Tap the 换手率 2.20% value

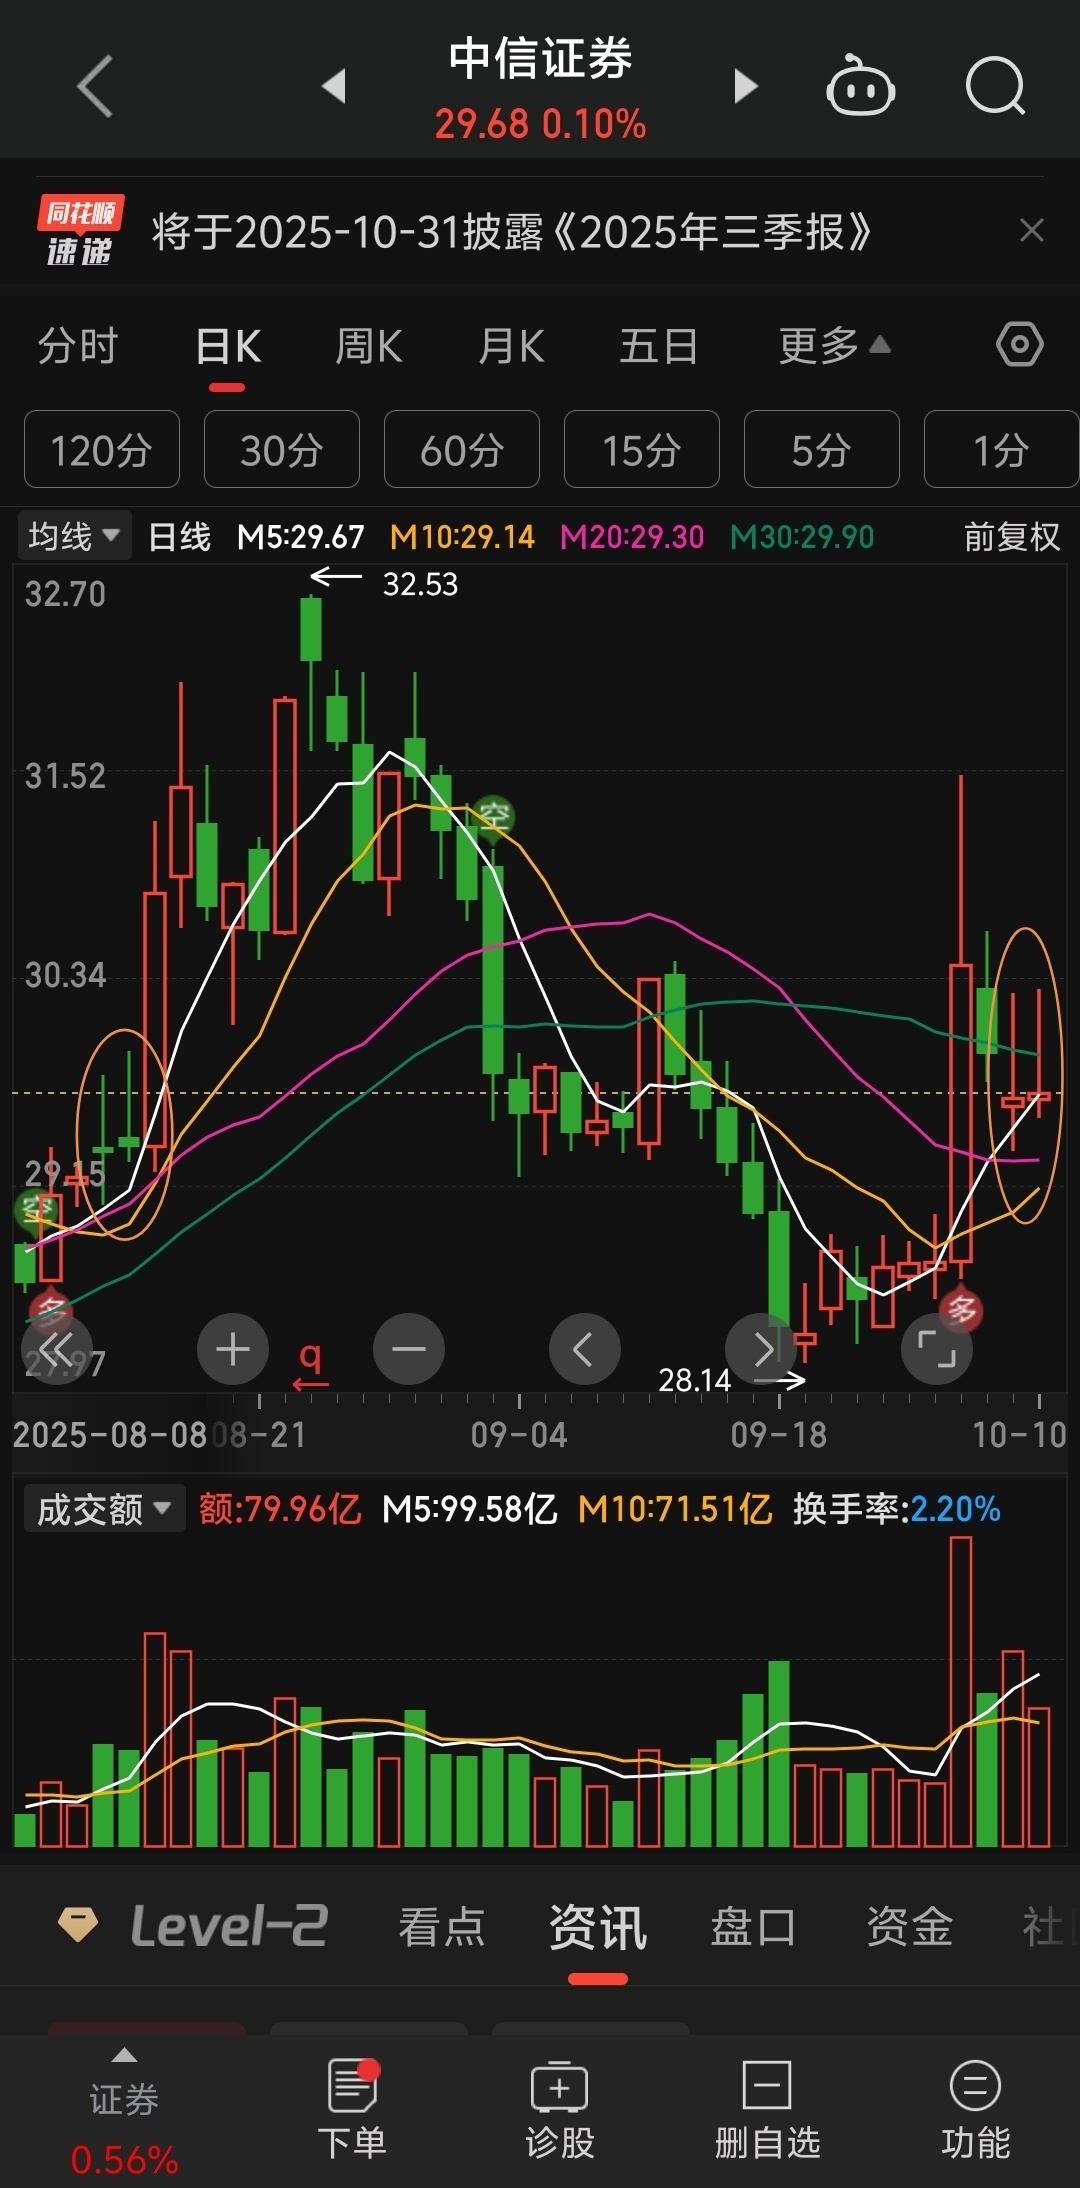pyautogui.click(x=897, y=1509)
